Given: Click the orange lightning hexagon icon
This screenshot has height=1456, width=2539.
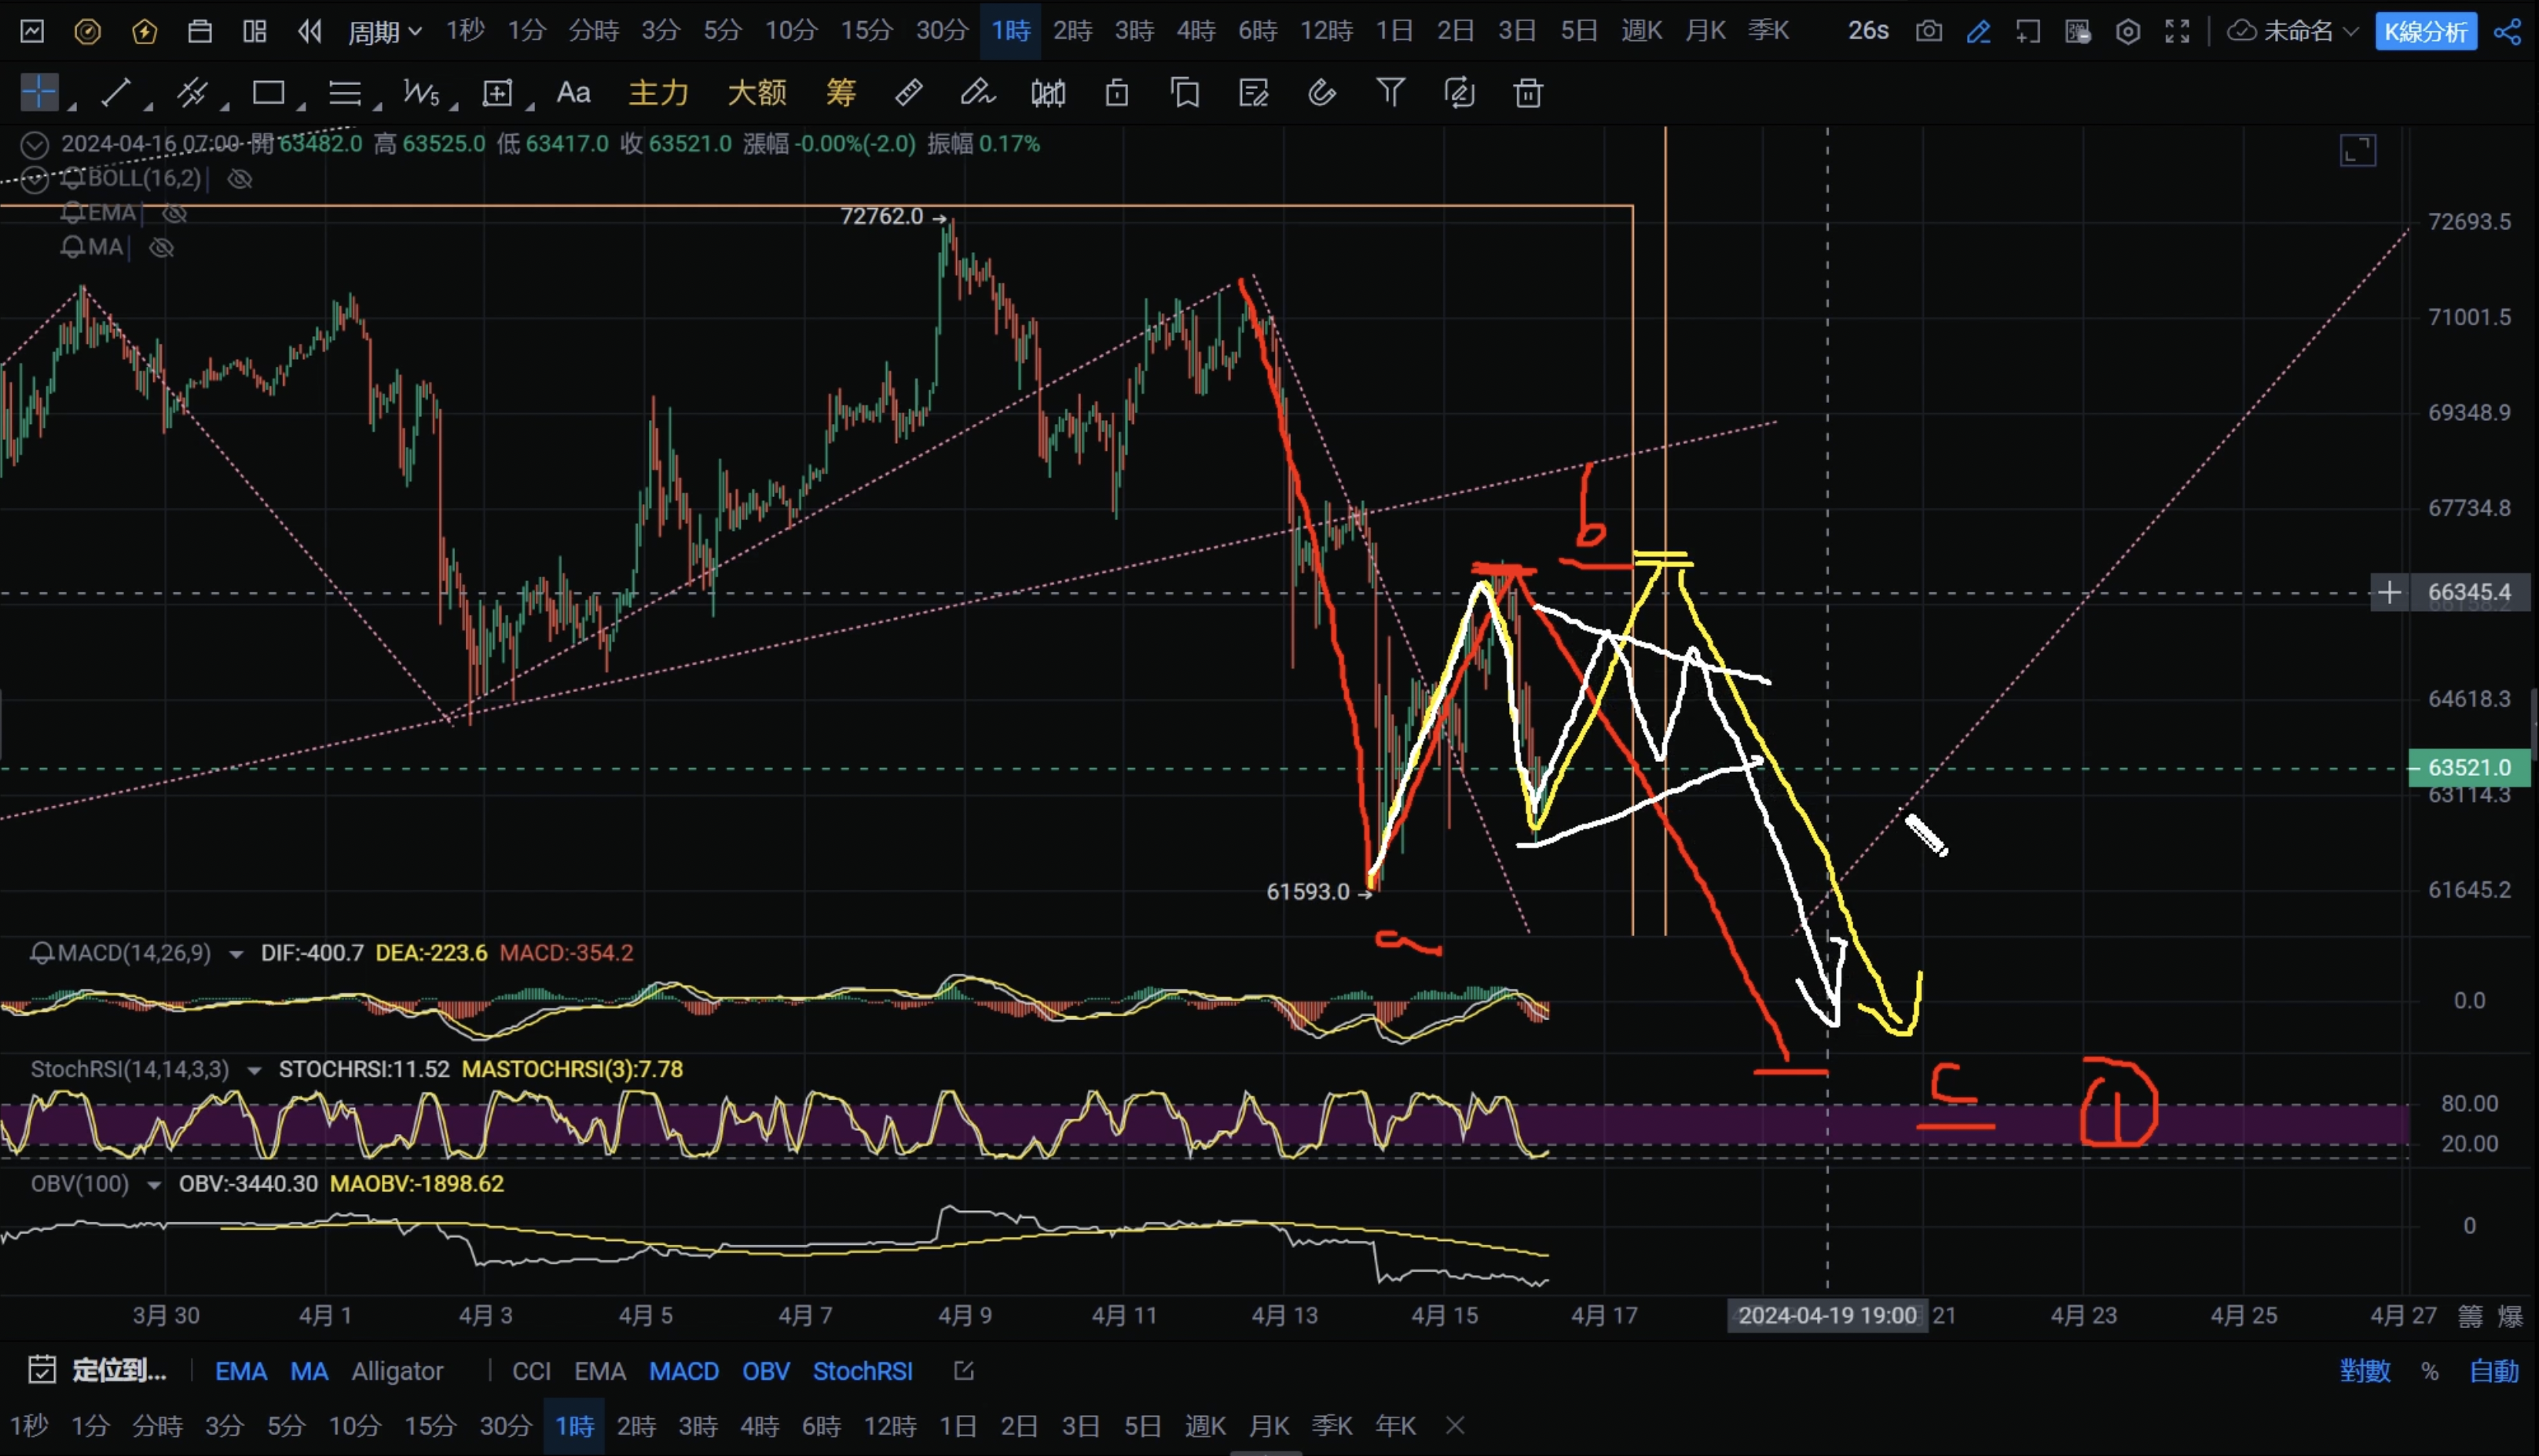Looking at the screenshot, I should 144,31.
